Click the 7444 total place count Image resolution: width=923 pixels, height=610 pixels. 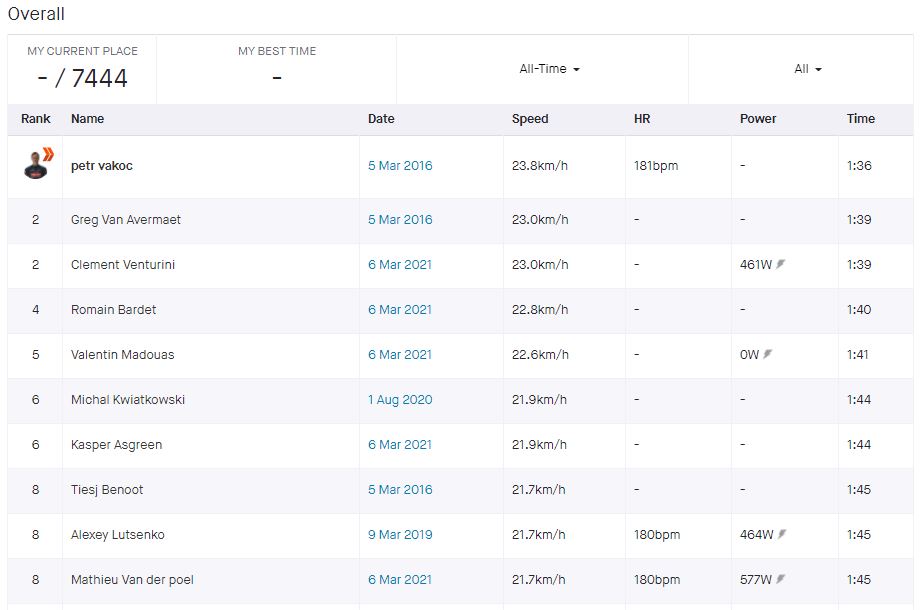99,78
